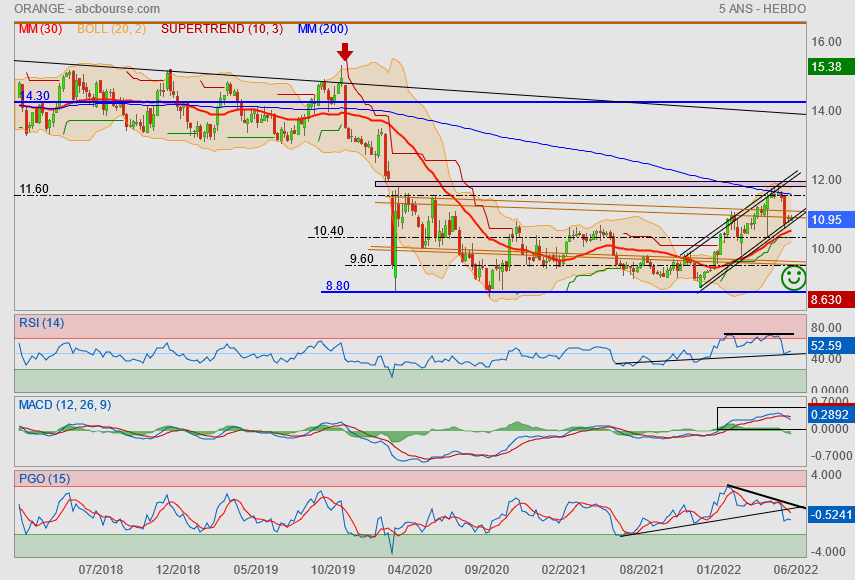
Task: Click the 08/2021 date axis label
Action: (x=642, y=570)
